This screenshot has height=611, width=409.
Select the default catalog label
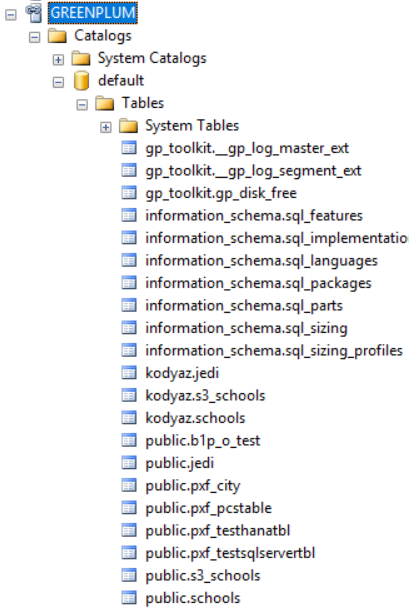click(121, 81)
